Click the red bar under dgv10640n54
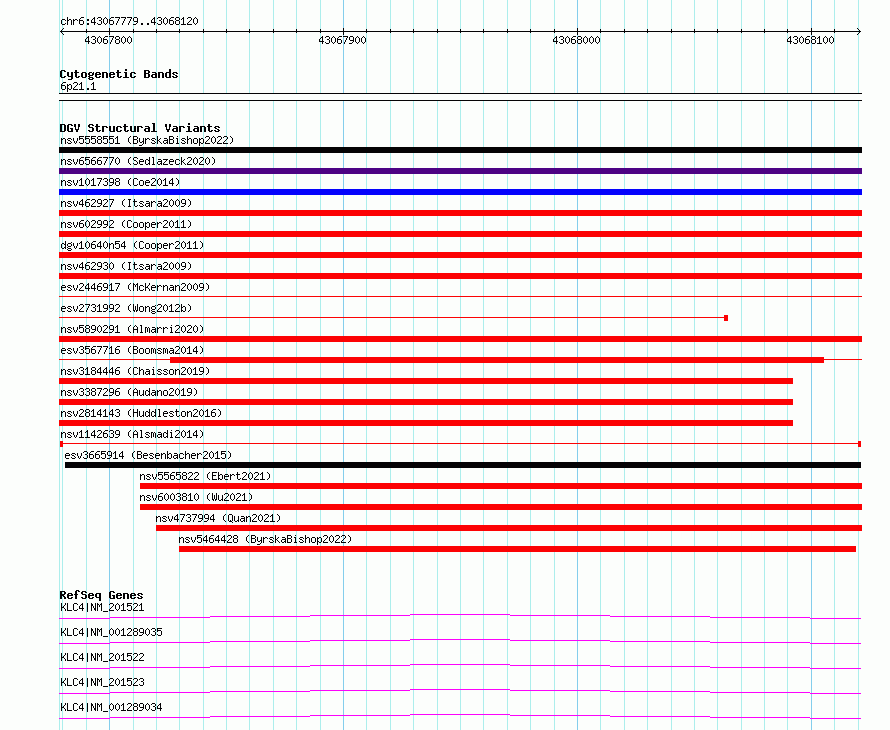 (460, 255)
